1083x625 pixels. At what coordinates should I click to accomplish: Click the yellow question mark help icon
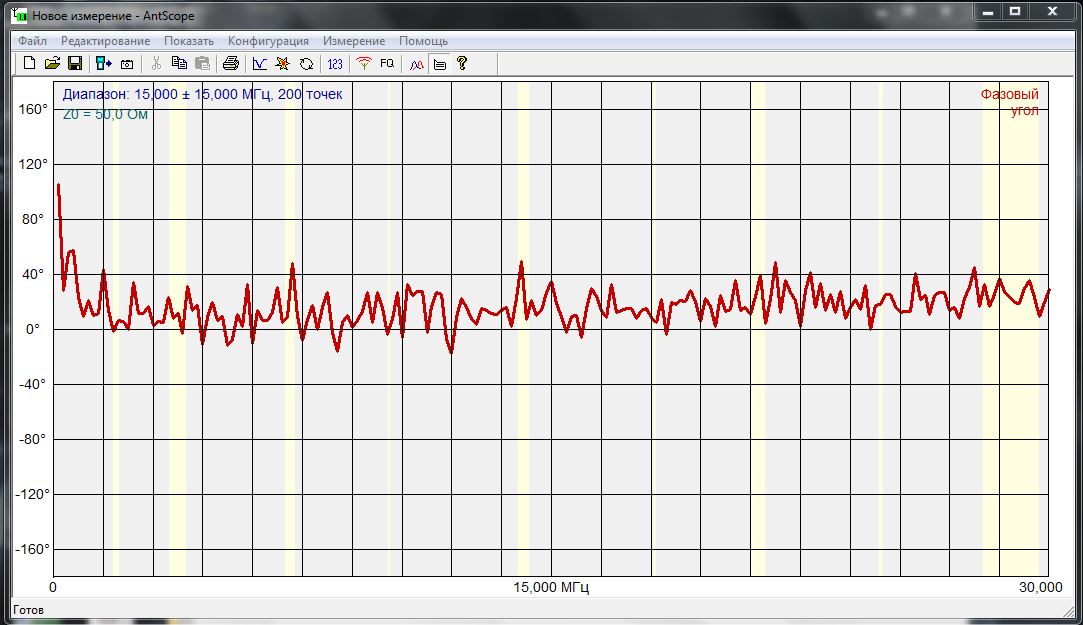[x=462, y=63]
